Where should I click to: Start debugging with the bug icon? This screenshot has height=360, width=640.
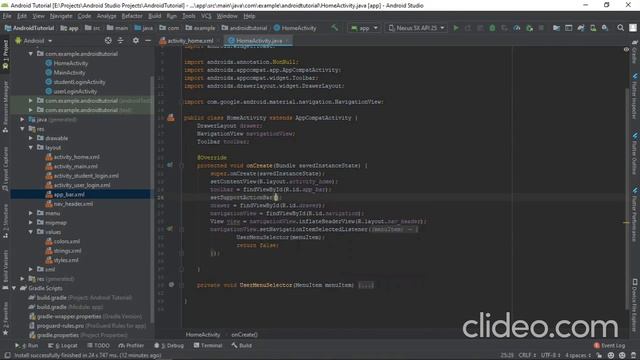click(492, 28)
